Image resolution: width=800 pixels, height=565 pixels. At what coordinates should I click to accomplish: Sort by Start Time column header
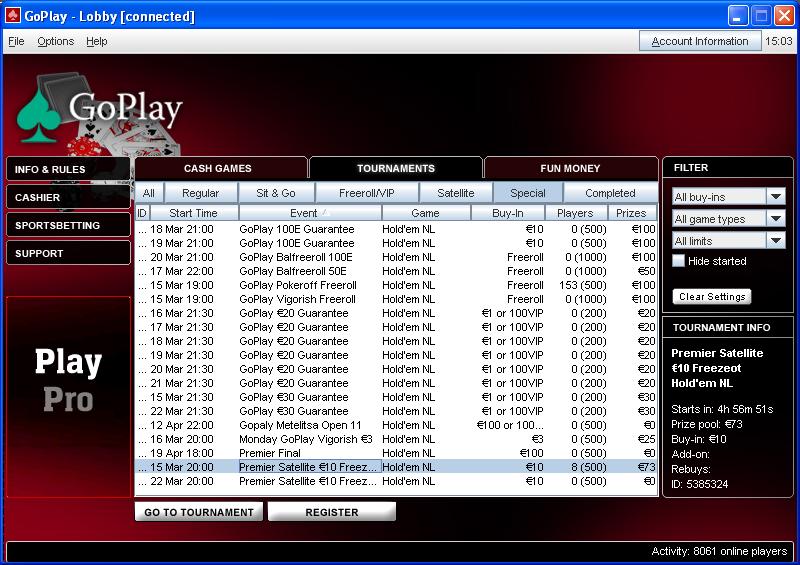(194, 213)
